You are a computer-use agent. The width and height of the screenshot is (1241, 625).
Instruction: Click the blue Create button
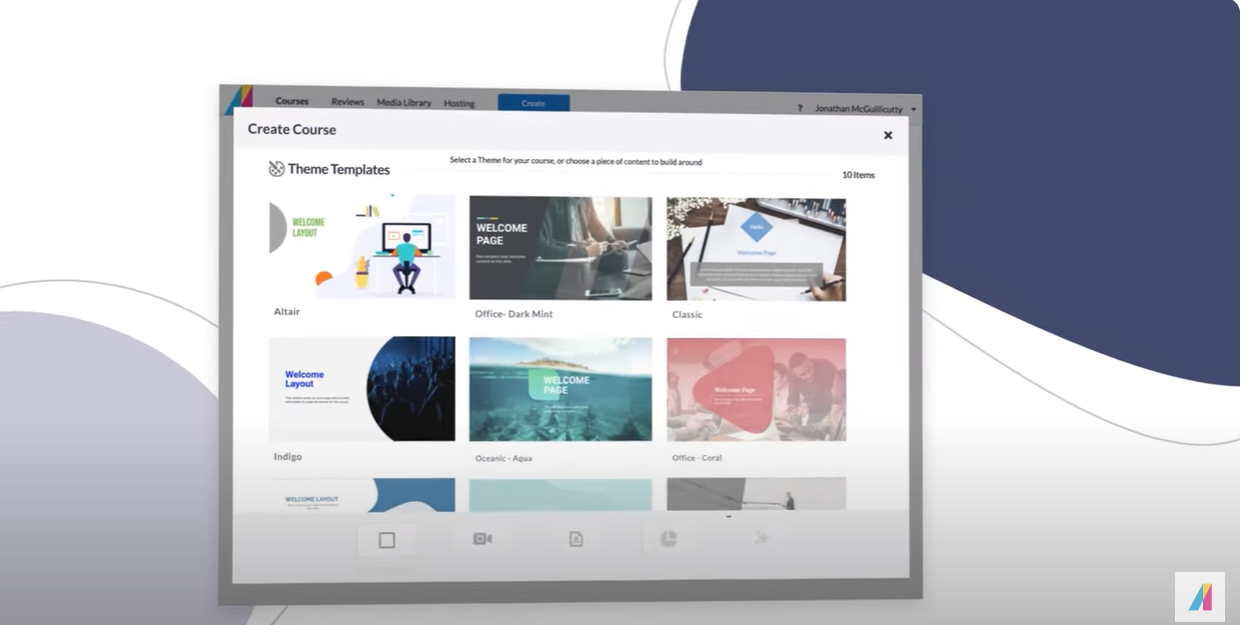tap(533, 103)
